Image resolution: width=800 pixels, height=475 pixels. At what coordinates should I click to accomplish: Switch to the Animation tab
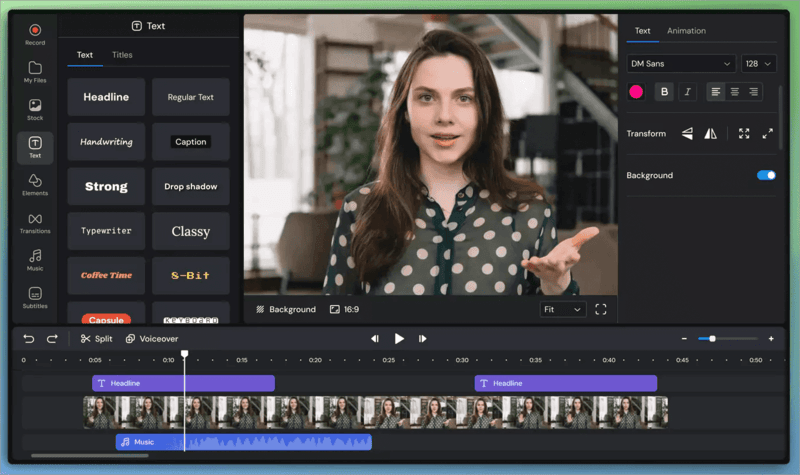(x=686, y=31)
